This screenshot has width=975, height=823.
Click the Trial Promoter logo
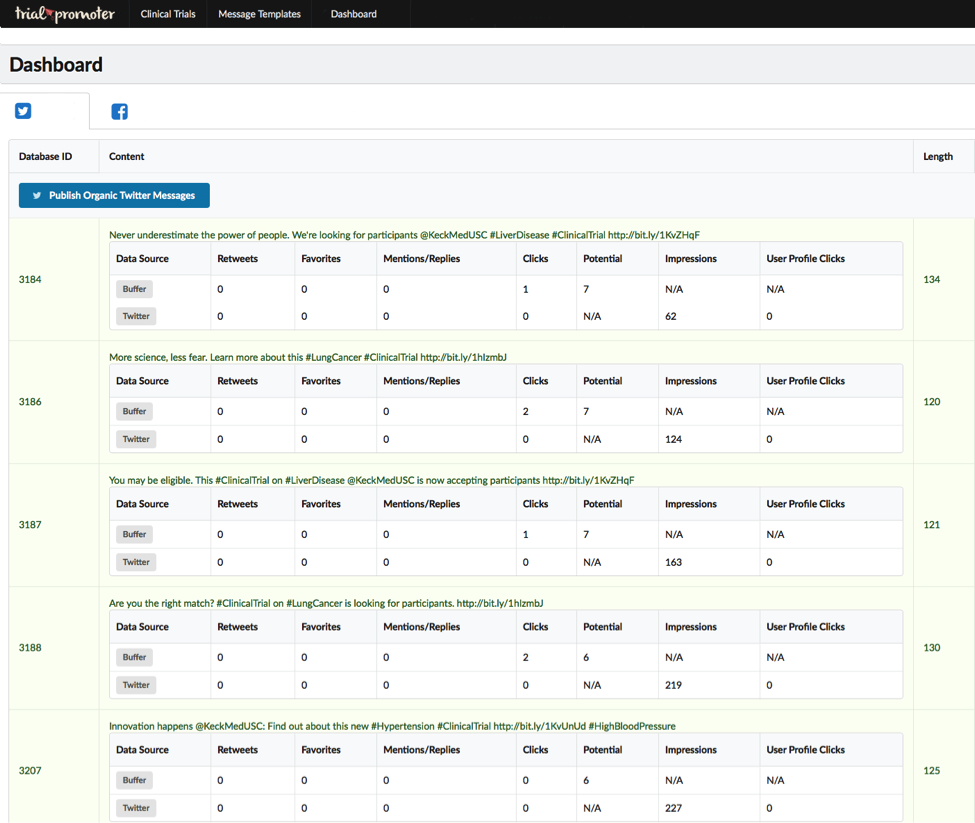pos(64,14)
